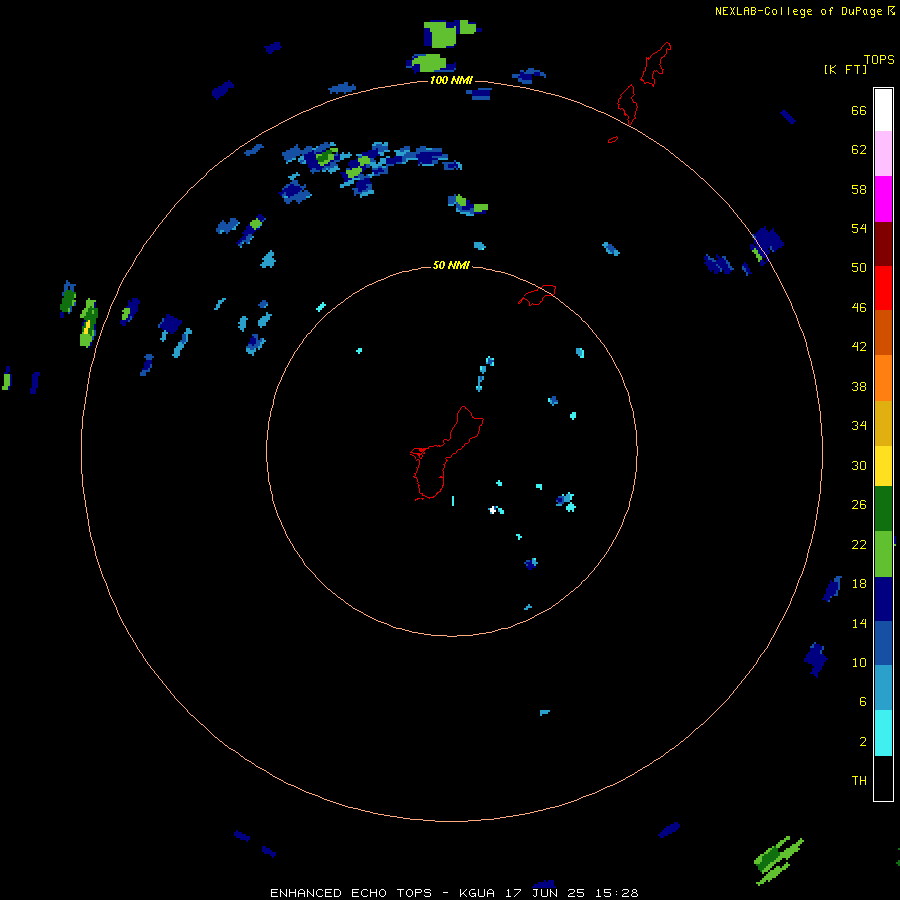This screenshot has width=900, height=900.
Task: Click the [K FT] units label
Action: pos(845,69)
